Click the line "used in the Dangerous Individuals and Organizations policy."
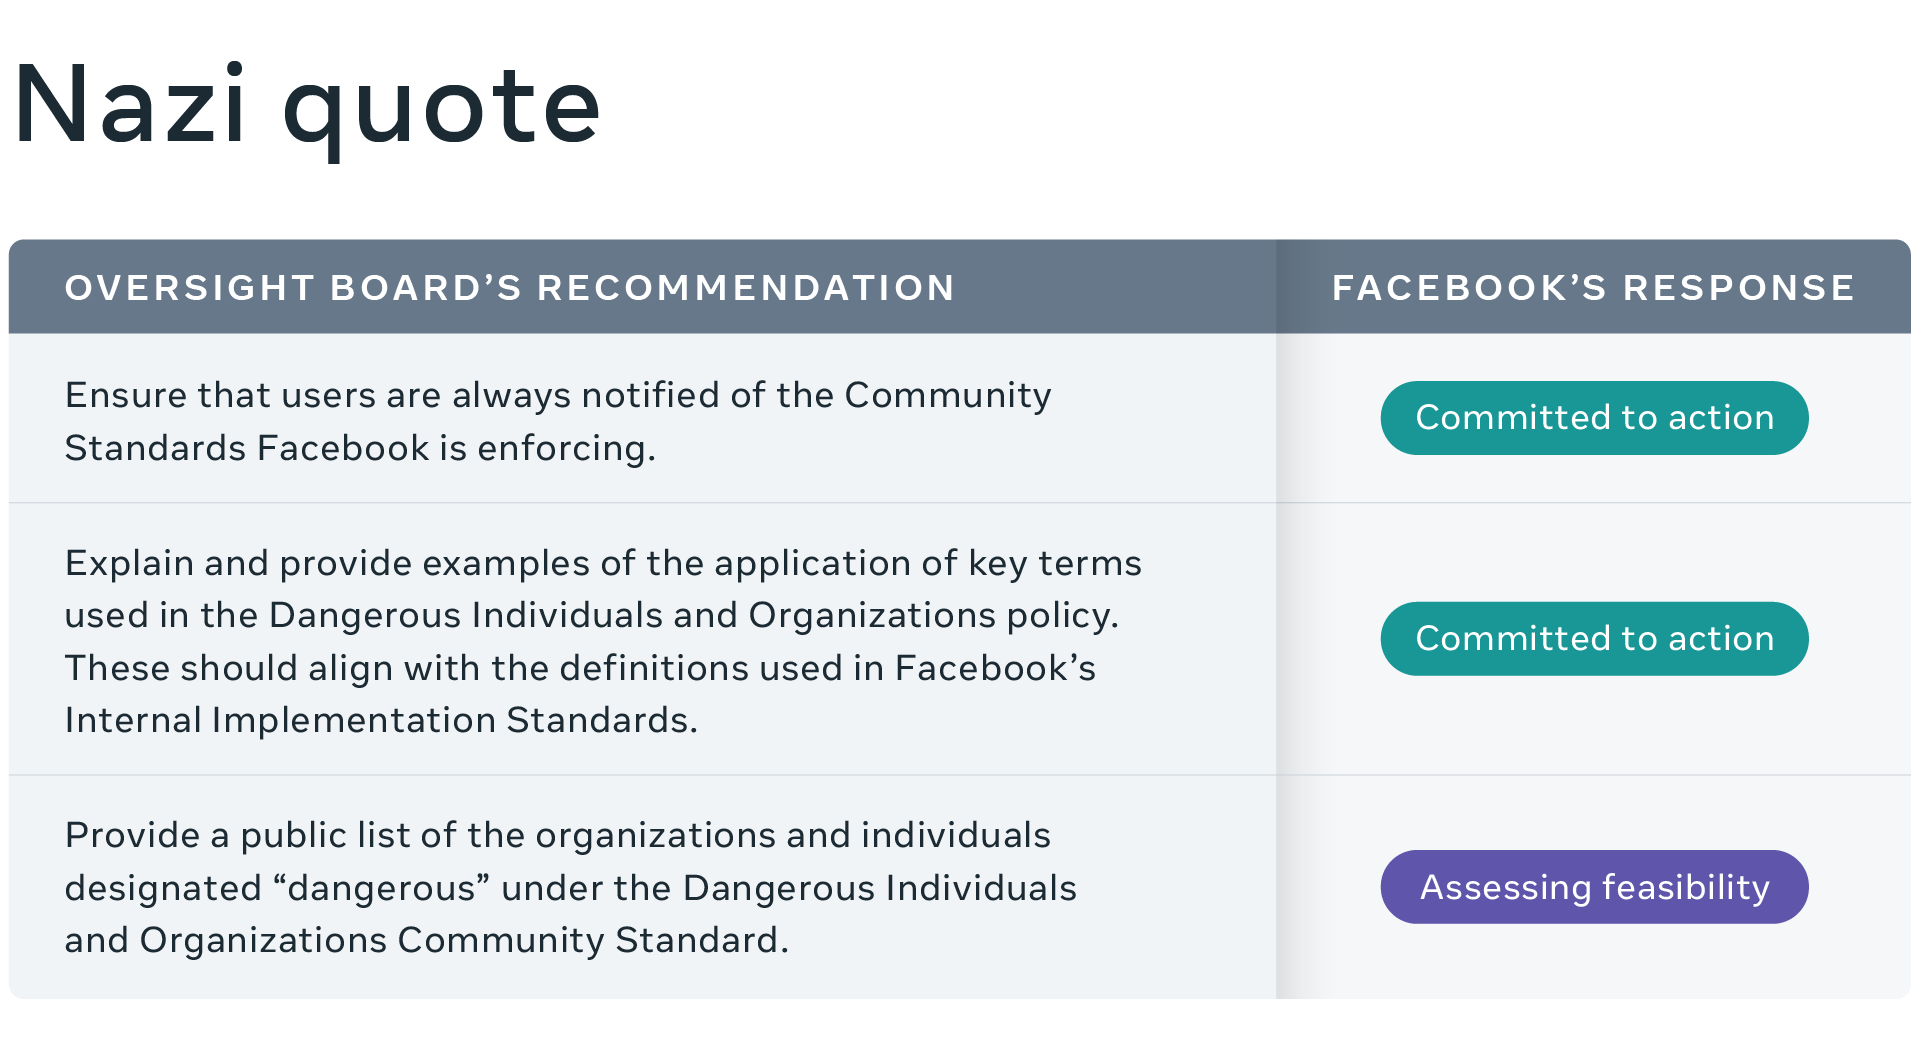Screen dimensions: 1921x1059 591,615
